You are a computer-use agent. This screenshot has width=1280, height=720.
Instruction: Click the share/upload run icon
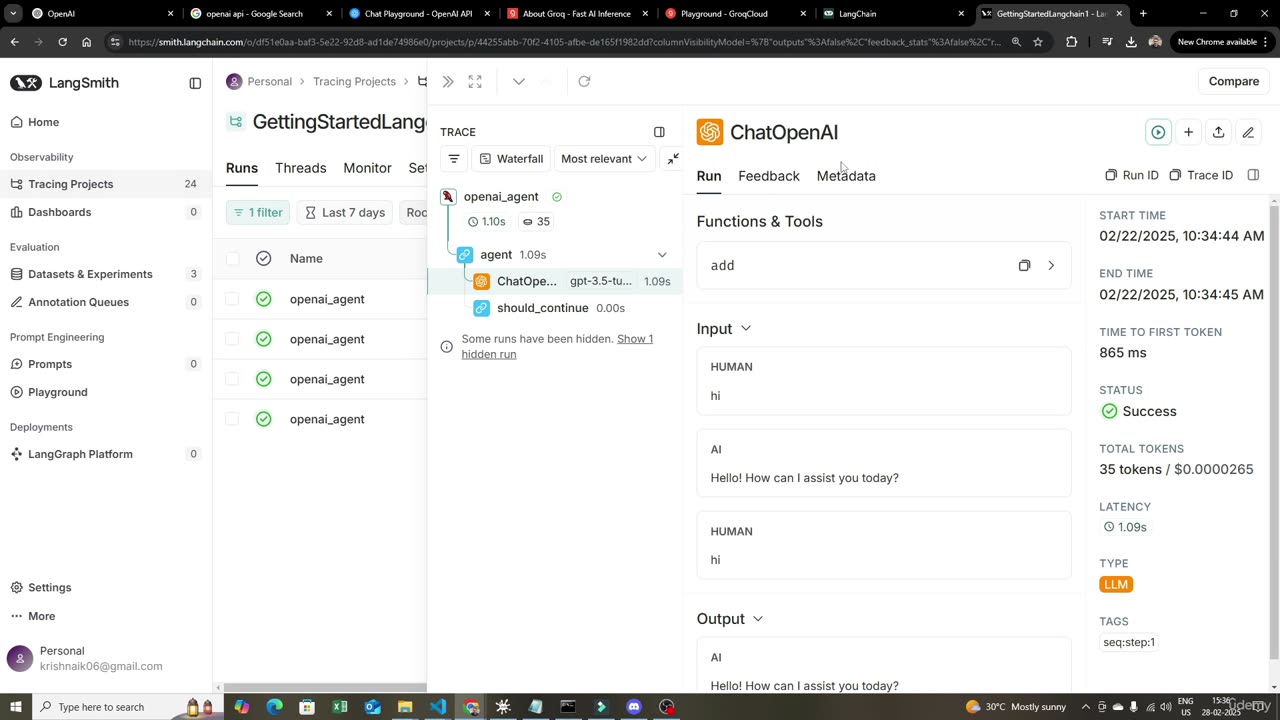(x=1218, y=132)
